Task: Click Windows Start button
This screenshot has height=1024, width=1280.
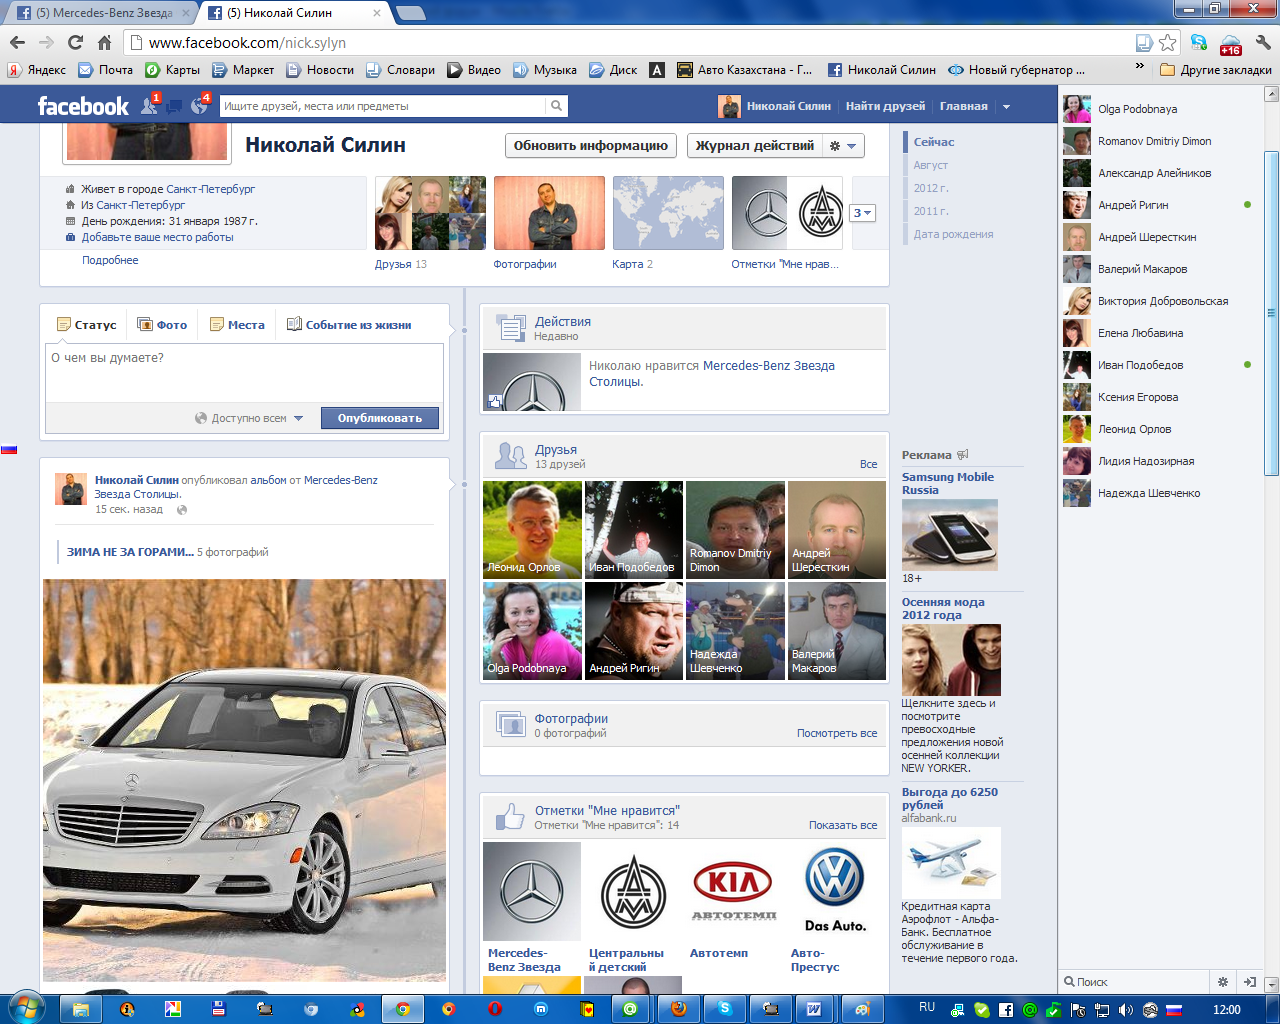Action: click(x=27, y=1009)
